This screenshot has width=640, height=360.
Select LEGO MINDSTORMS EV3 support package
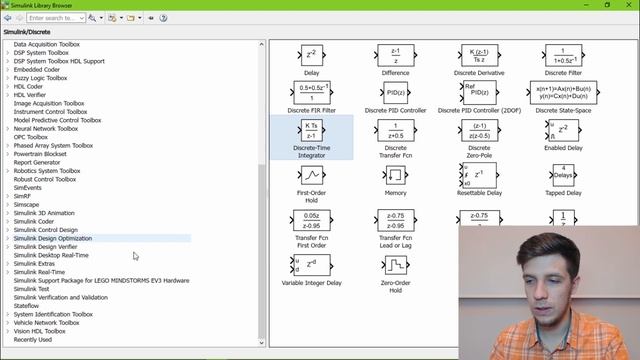101,280
